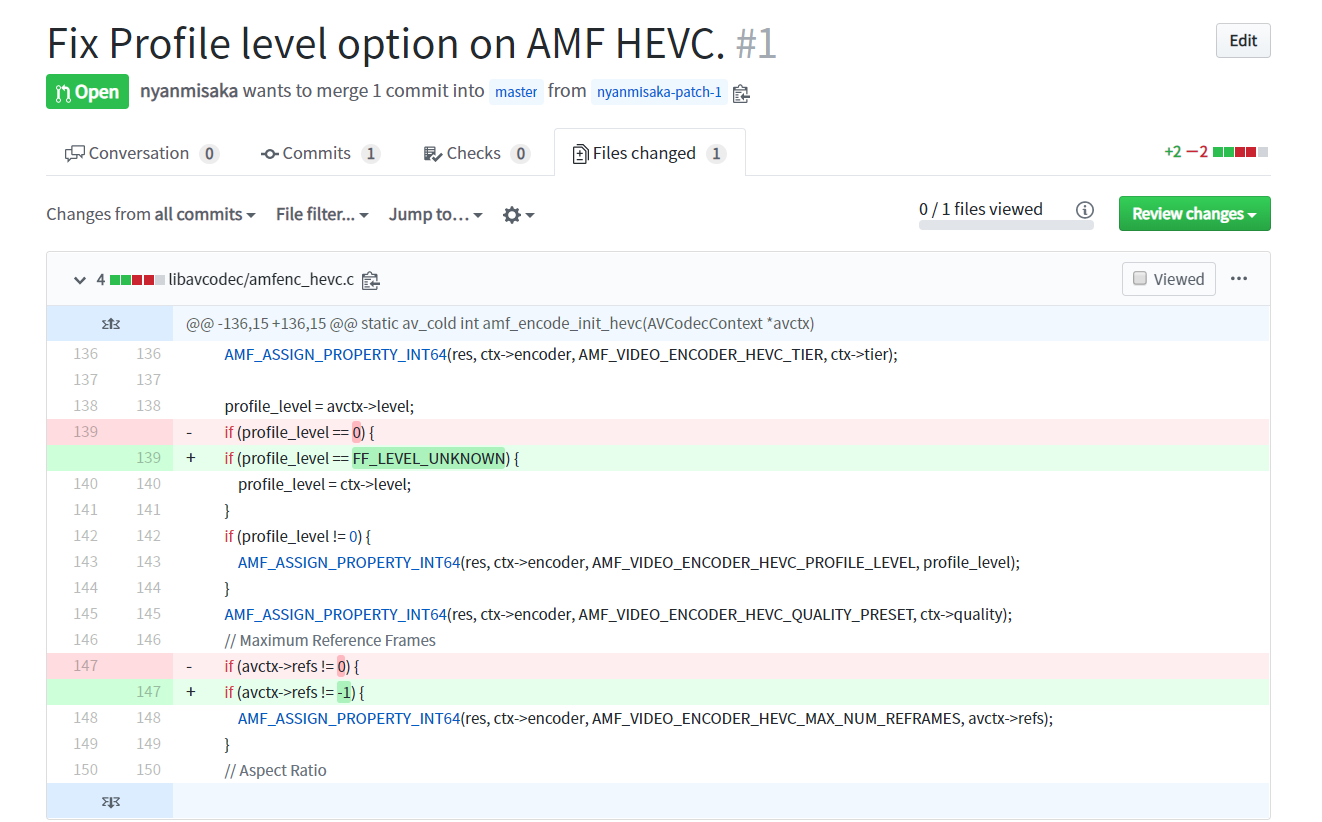Click the Open pull request status badge

87,92
